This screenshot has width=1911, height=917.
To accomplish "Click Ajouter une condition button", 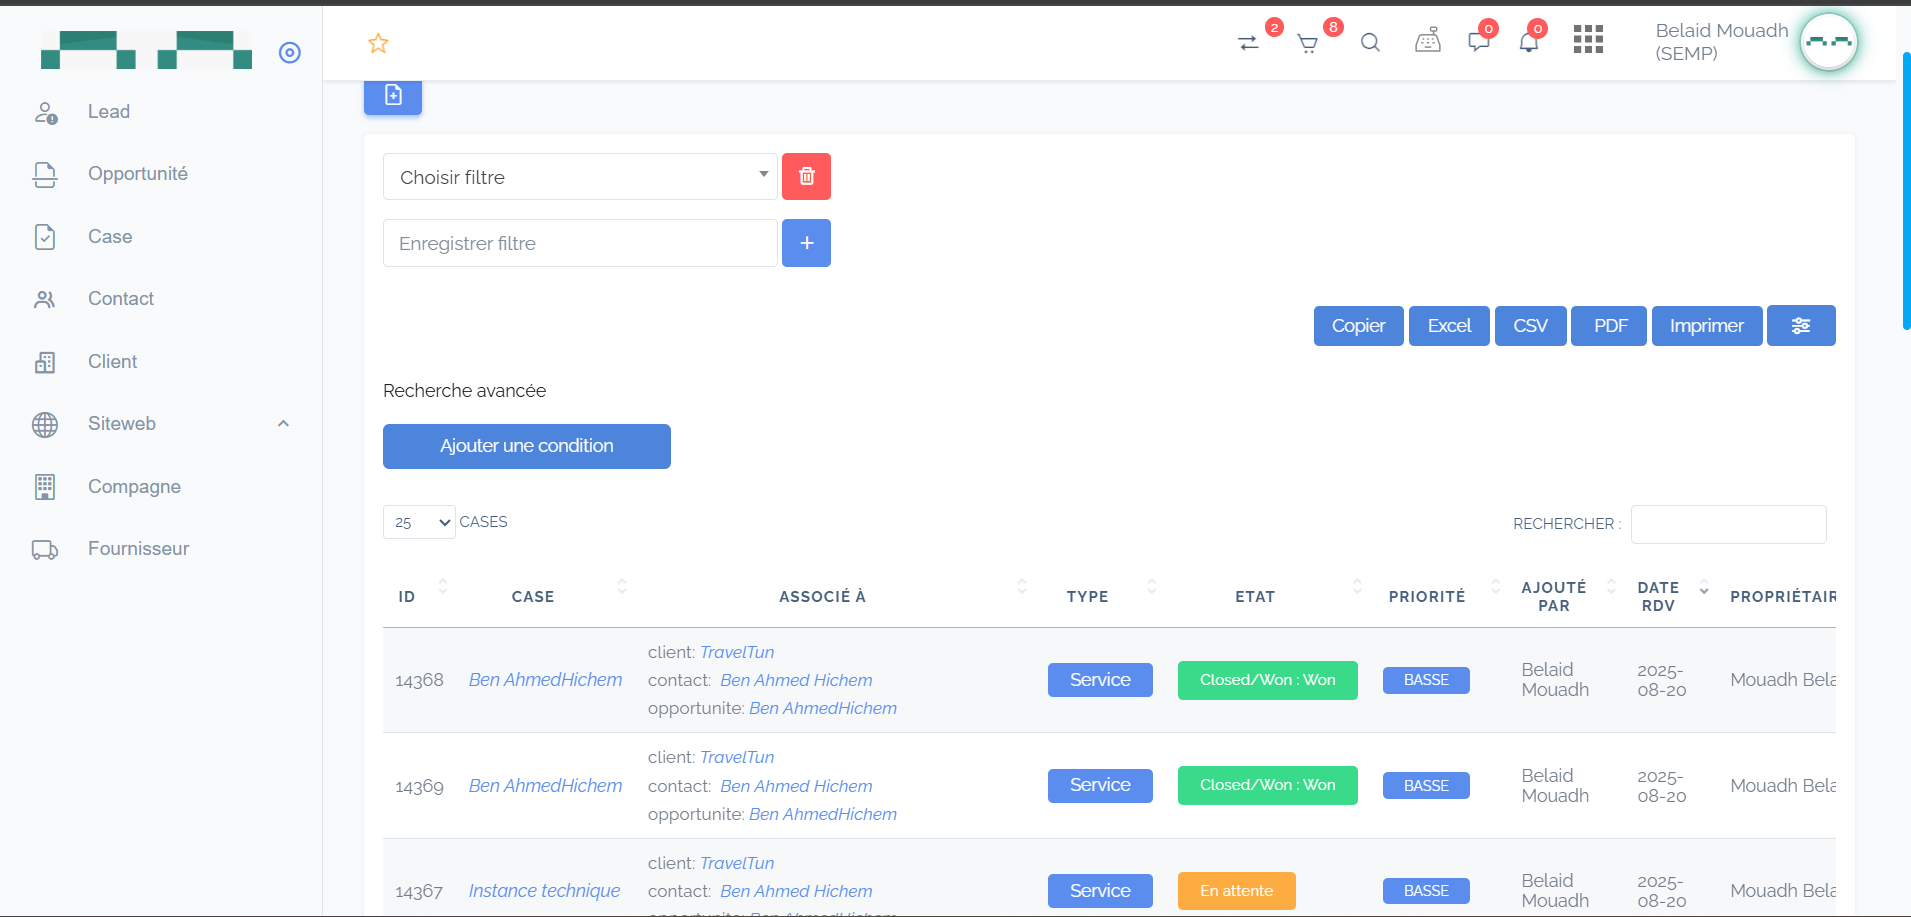I will click(x=527, y=446).
